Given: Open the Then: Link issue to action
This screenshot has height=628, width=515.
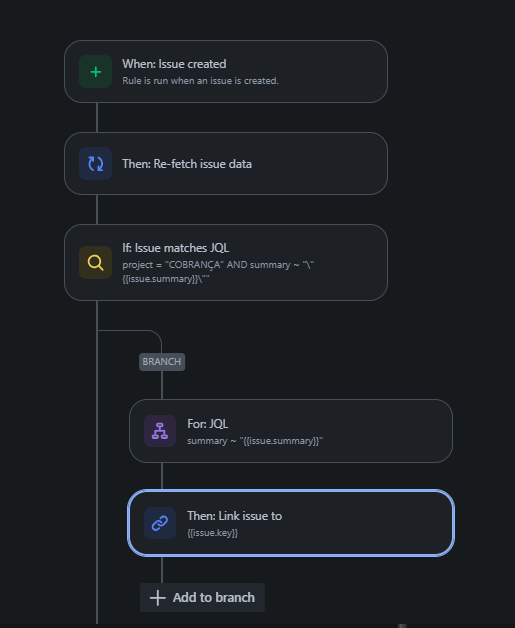Looking at the screenshot, I should pos(291,523).
